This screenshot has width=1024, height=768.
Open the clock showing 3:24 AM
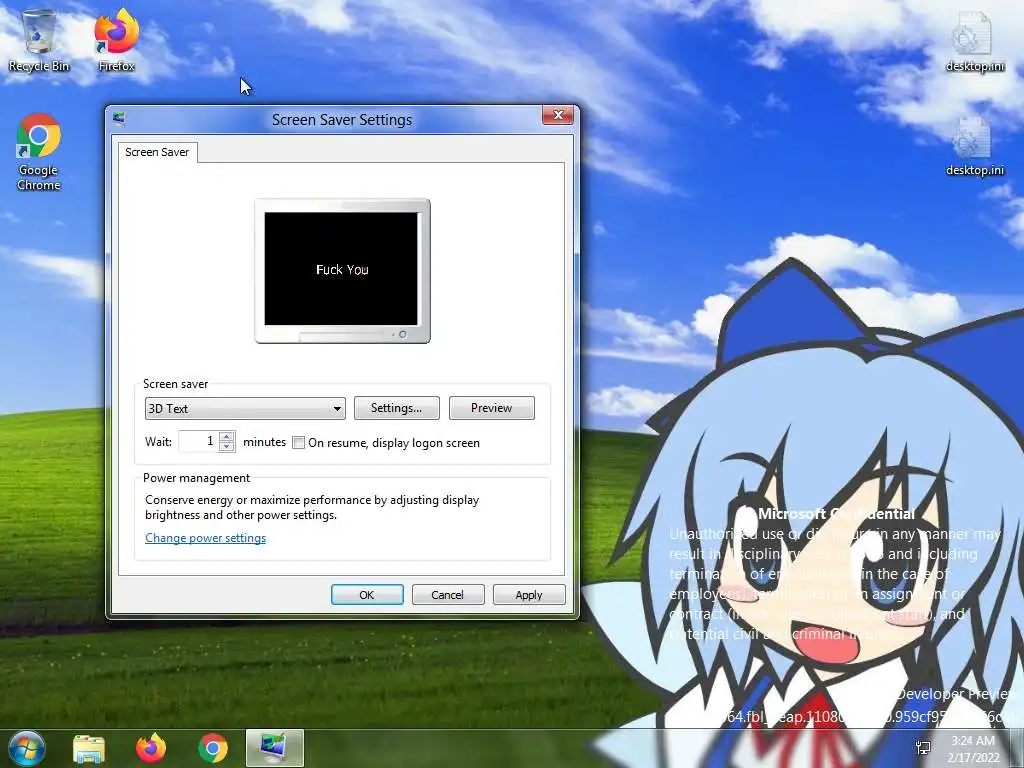tap(973, 748)
